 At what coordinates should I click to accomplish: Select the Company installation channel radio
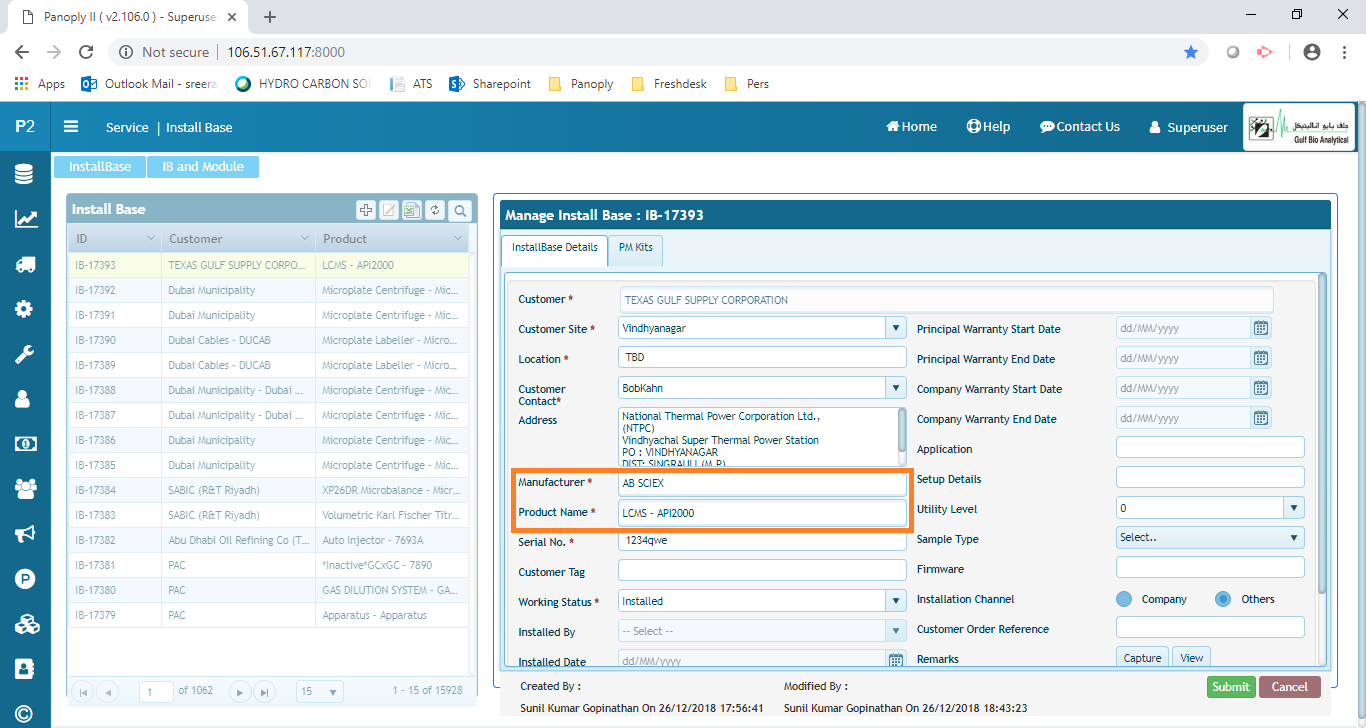tap(1124, 599)
